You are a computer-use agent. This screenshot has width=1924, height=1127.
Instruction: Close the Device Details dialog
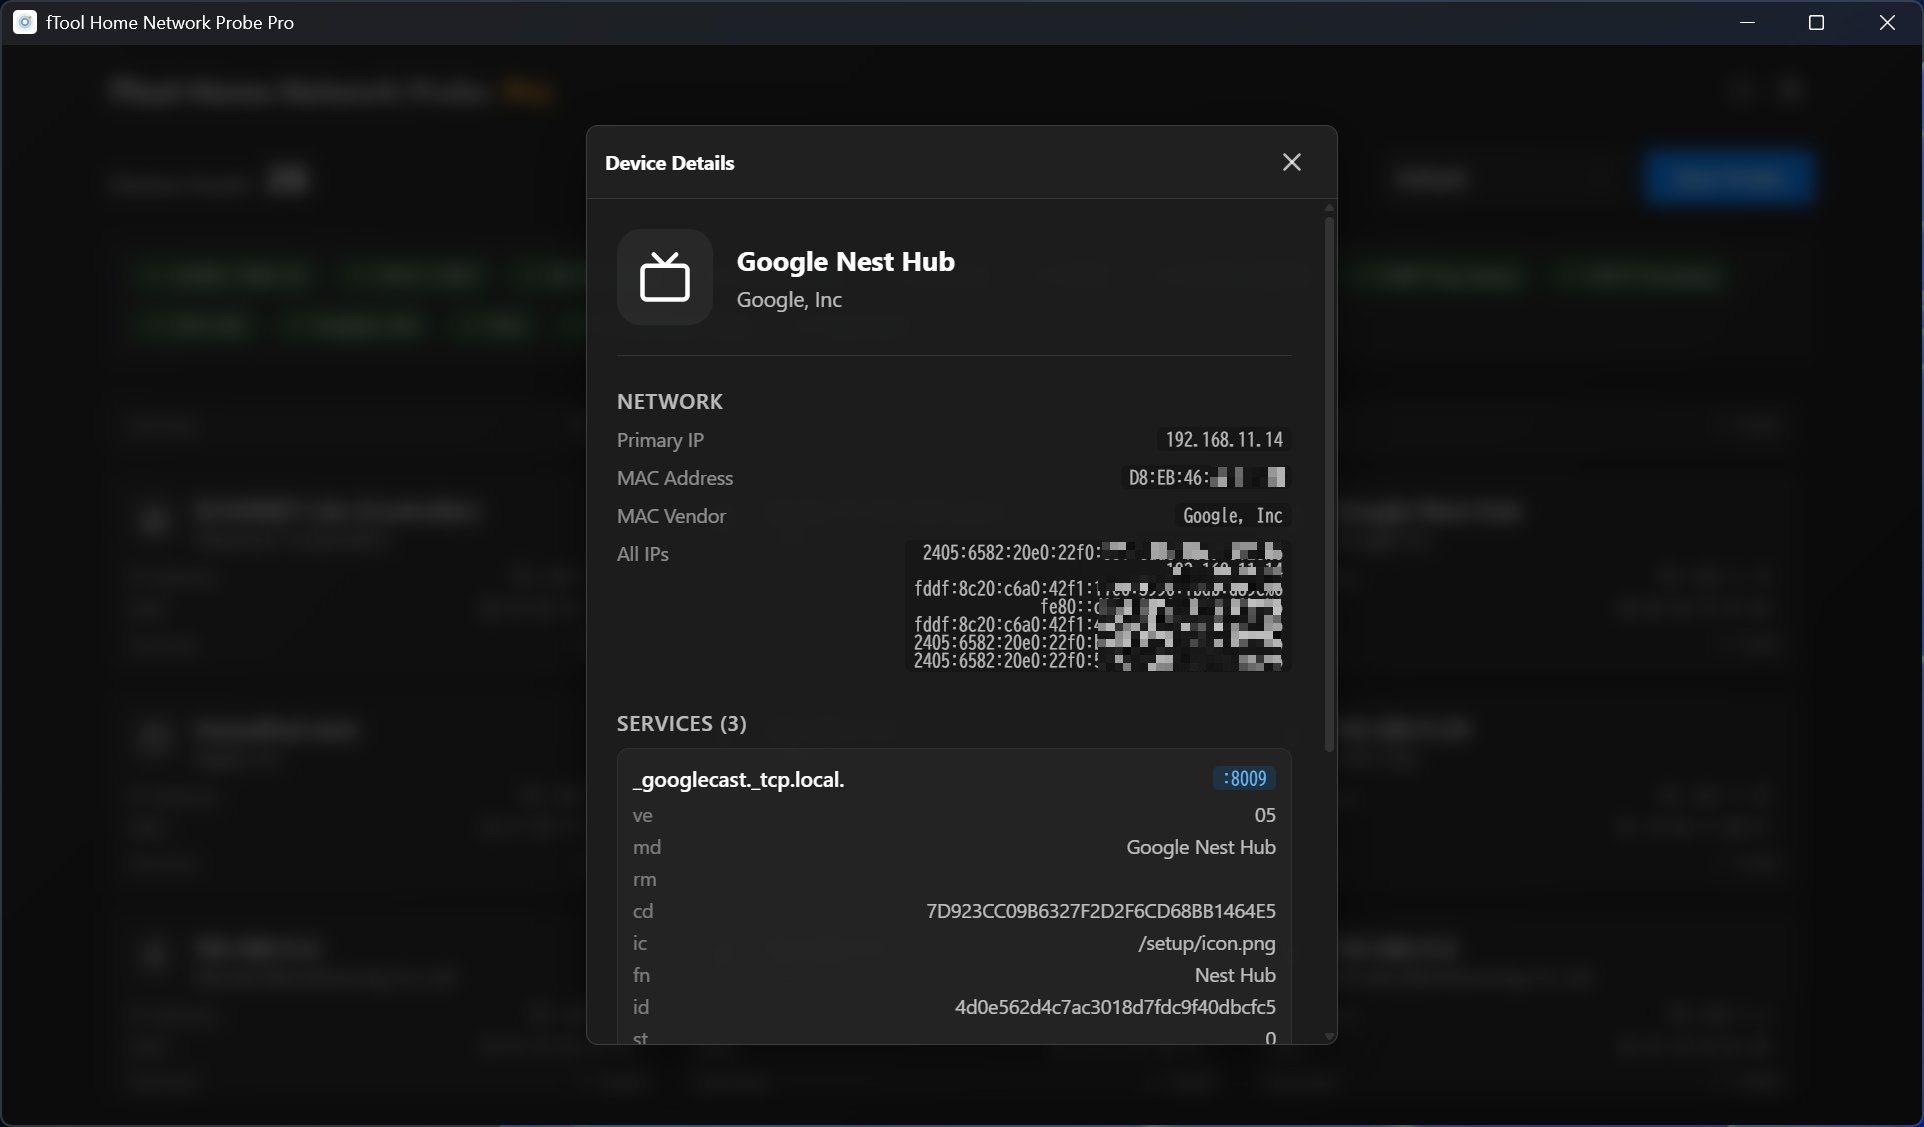click(x=1291, y=161)
